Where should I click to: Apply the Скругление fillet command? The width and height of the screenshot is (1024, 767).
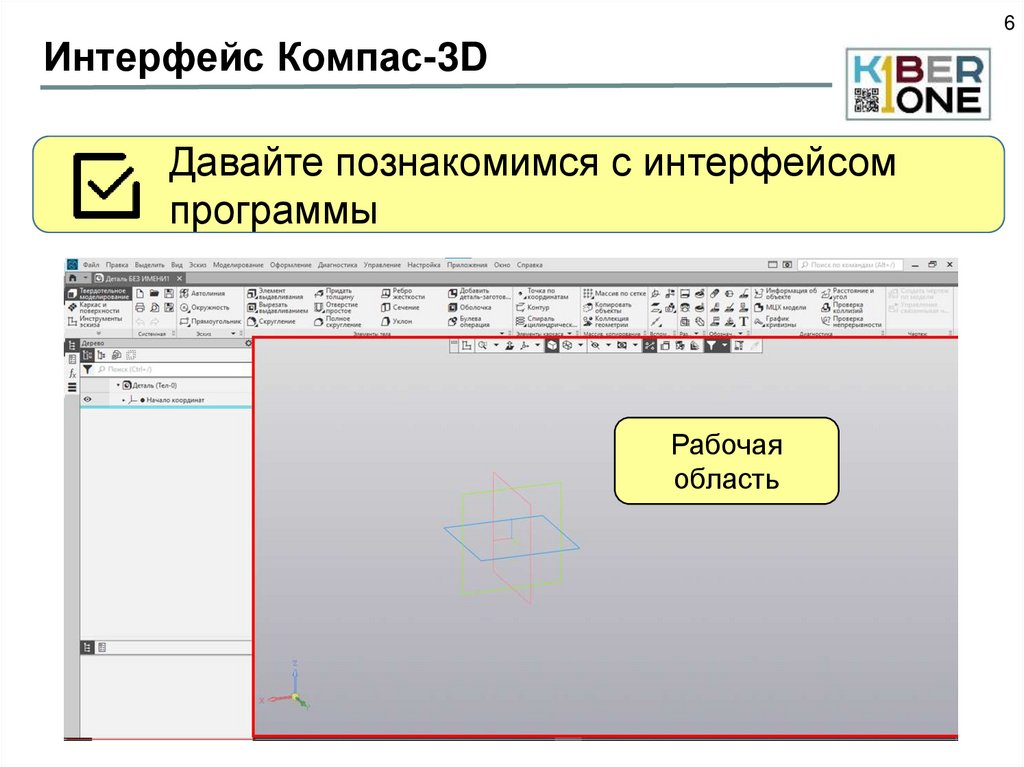(x=271, y=321)
